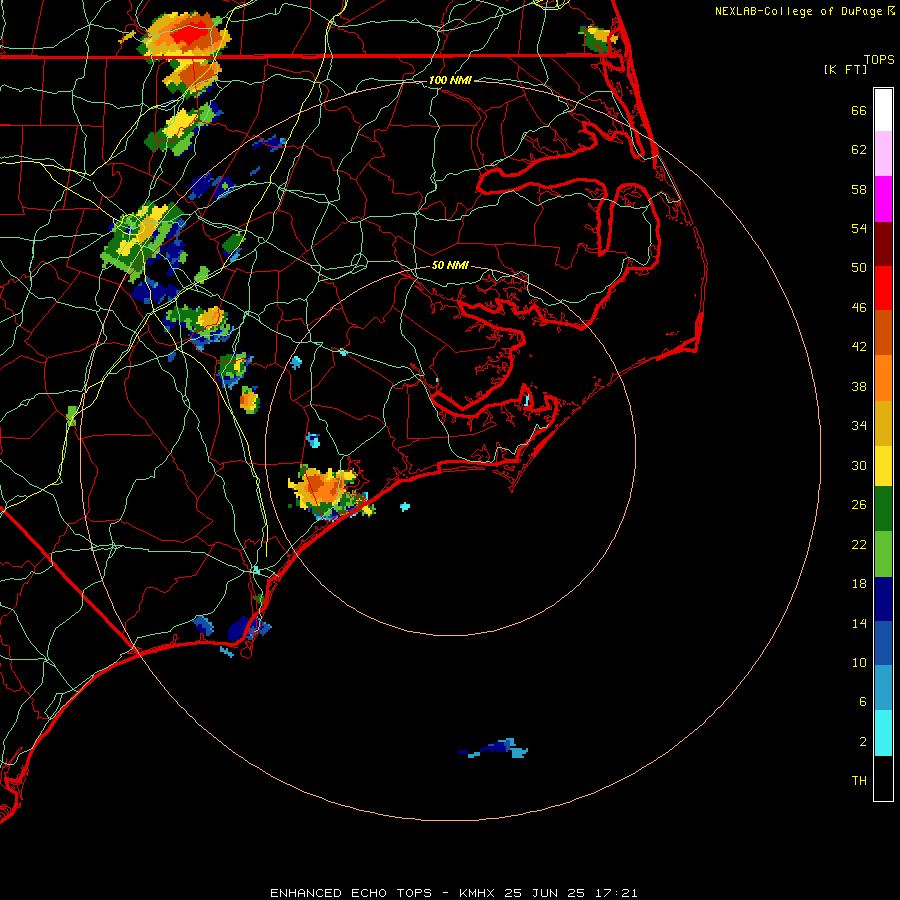Click the 50 NMI range ring label
Screen dimensions: 900x900
tap(450, 265)
